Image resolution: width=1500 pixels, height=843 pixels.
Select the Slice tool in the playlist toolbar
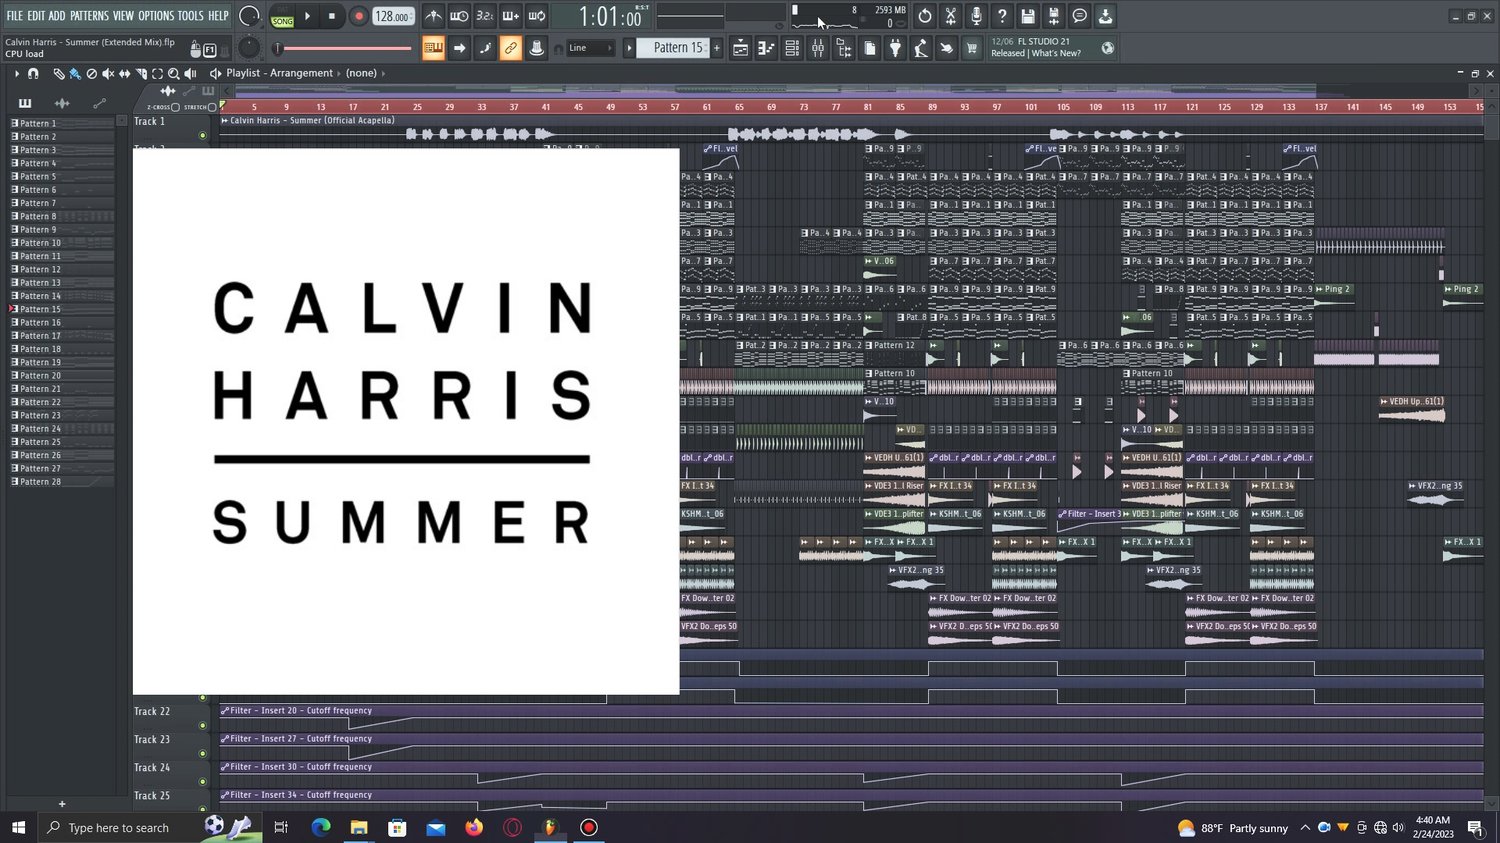pyautogui.click(x=141, y=74)
